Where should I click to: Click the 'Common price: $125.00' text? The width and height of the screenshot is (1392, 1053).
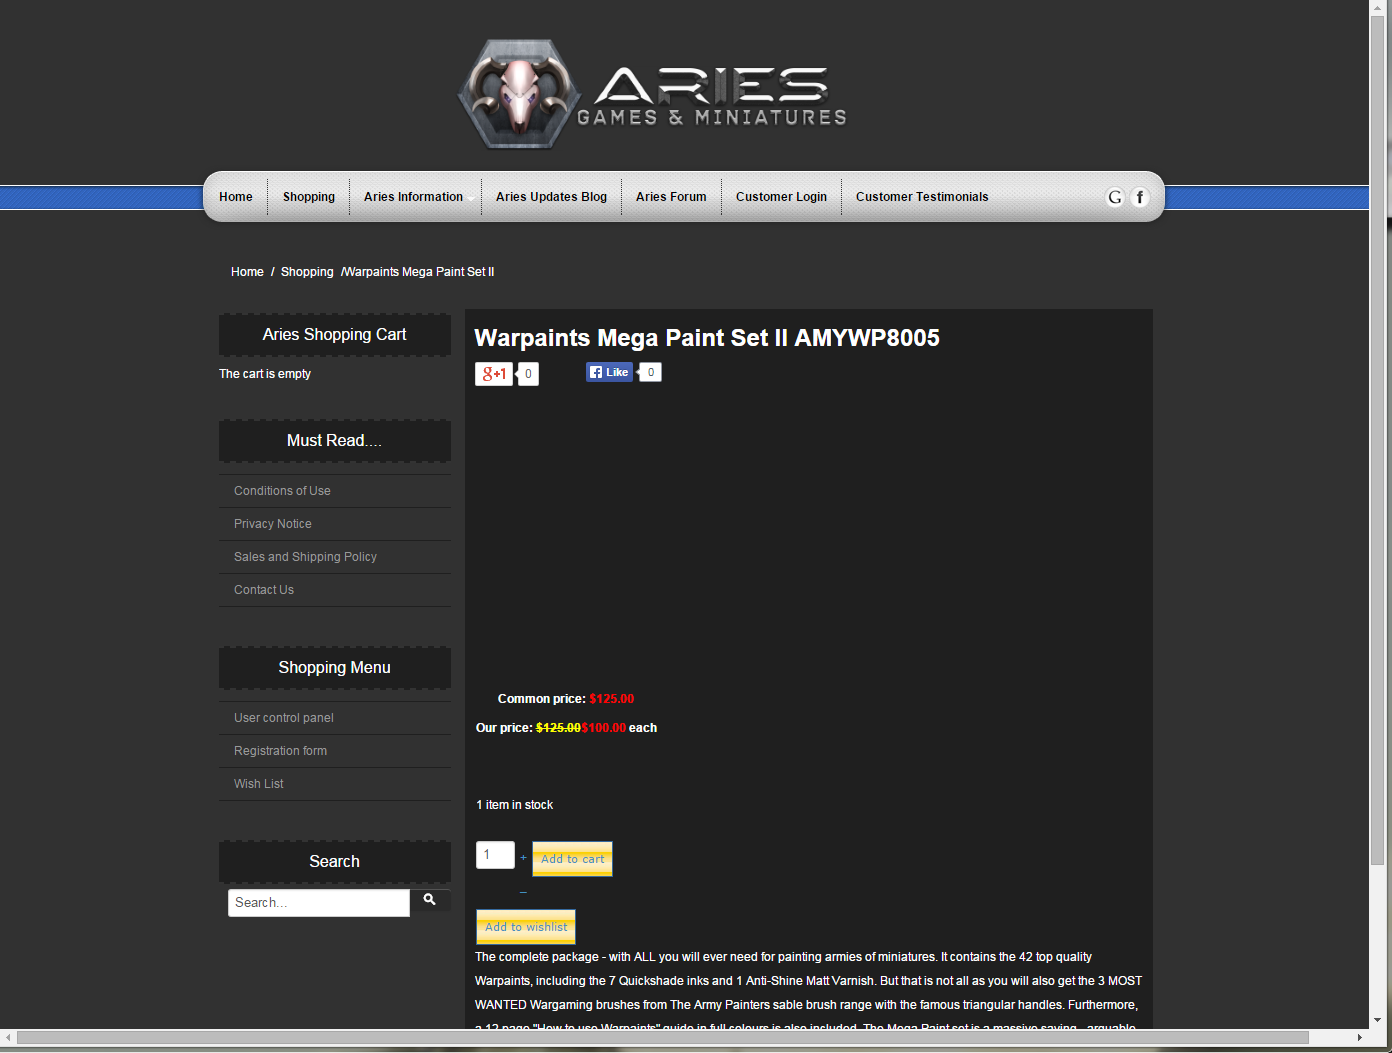[566, 699]
